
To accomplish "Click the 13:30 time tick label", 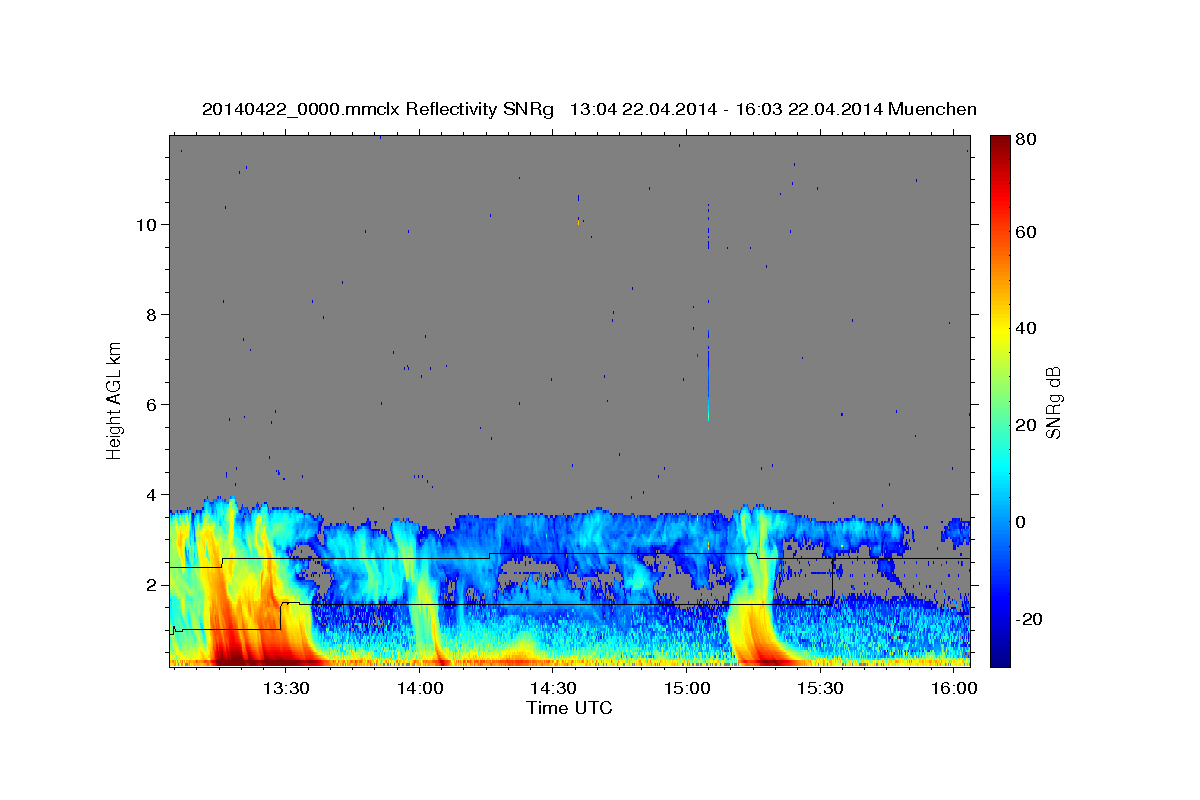I will [286, 688].
